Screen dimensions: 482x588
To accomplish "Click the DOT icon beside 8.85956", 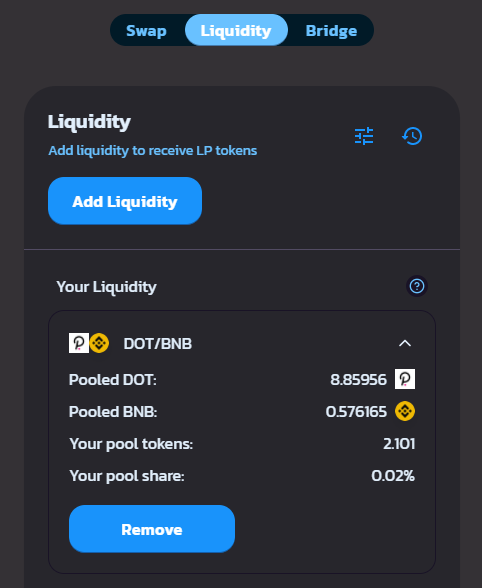I will [x=405, y=379].
